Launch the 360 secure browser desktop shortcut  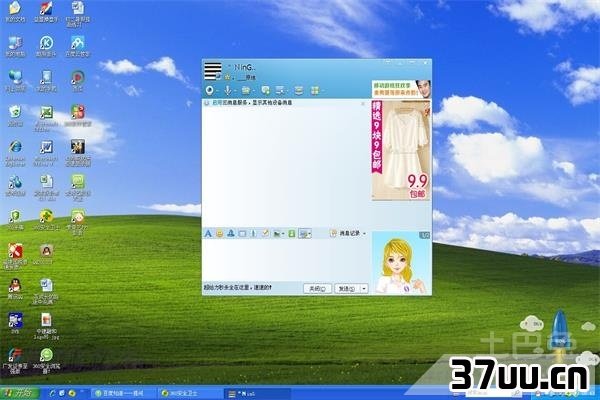pyautogui.click(x=46, y=361)
